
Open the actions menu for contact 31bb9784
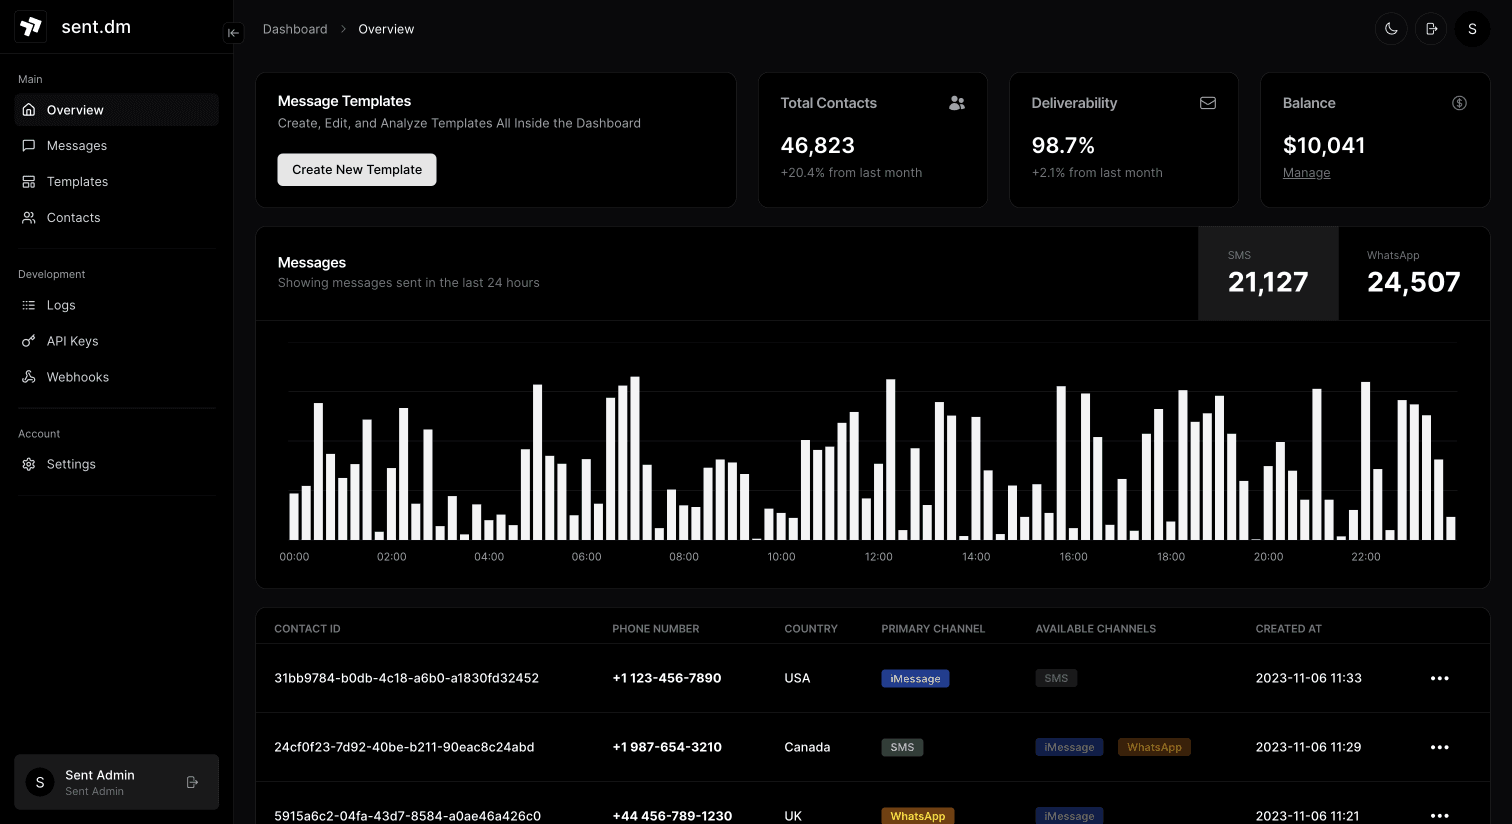(1440, 678)
